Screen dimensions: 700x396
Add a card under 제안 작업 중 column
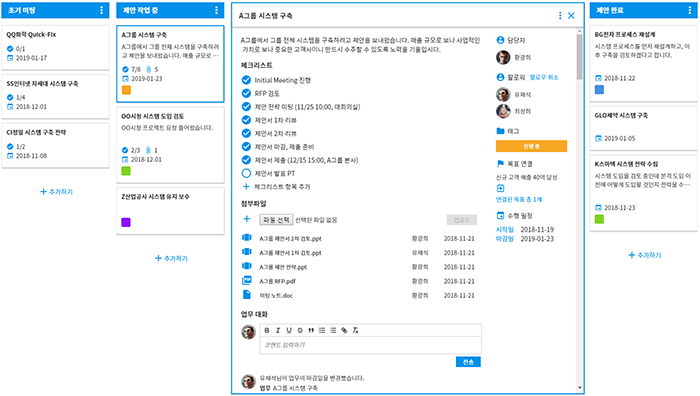pyautogui.click(x=171, y=258)
